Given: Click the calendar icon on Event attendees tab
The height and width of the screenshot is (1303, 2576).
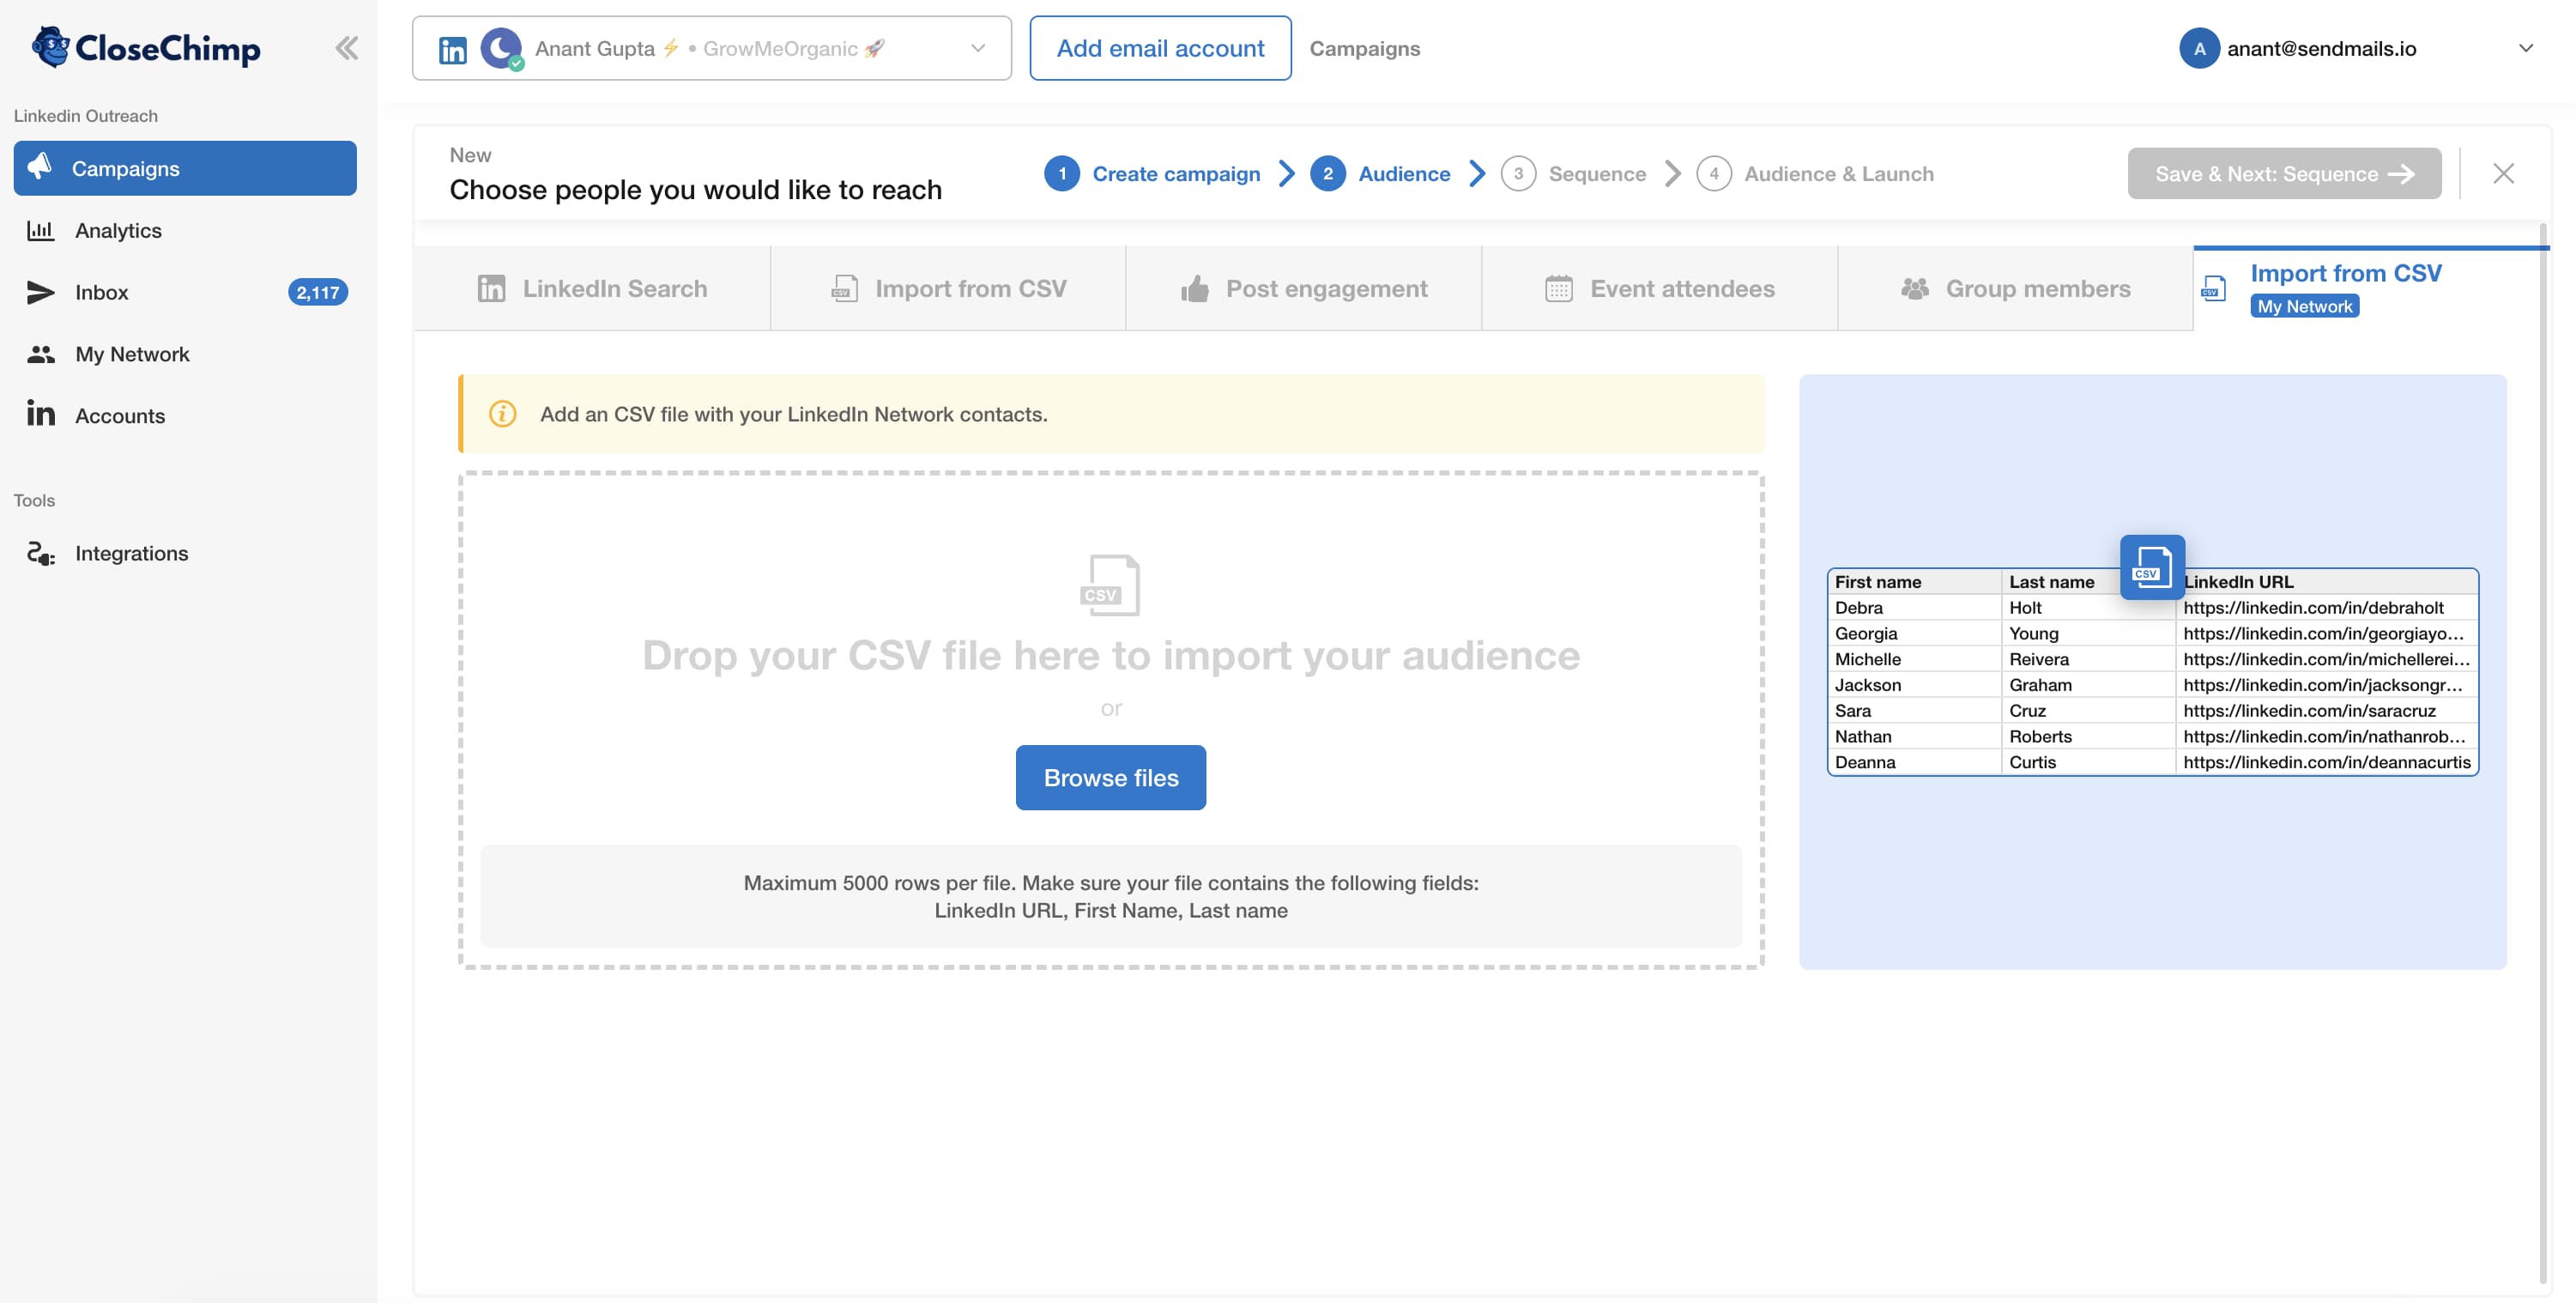Looking at the screenshot, I should tap(1560, 288).
